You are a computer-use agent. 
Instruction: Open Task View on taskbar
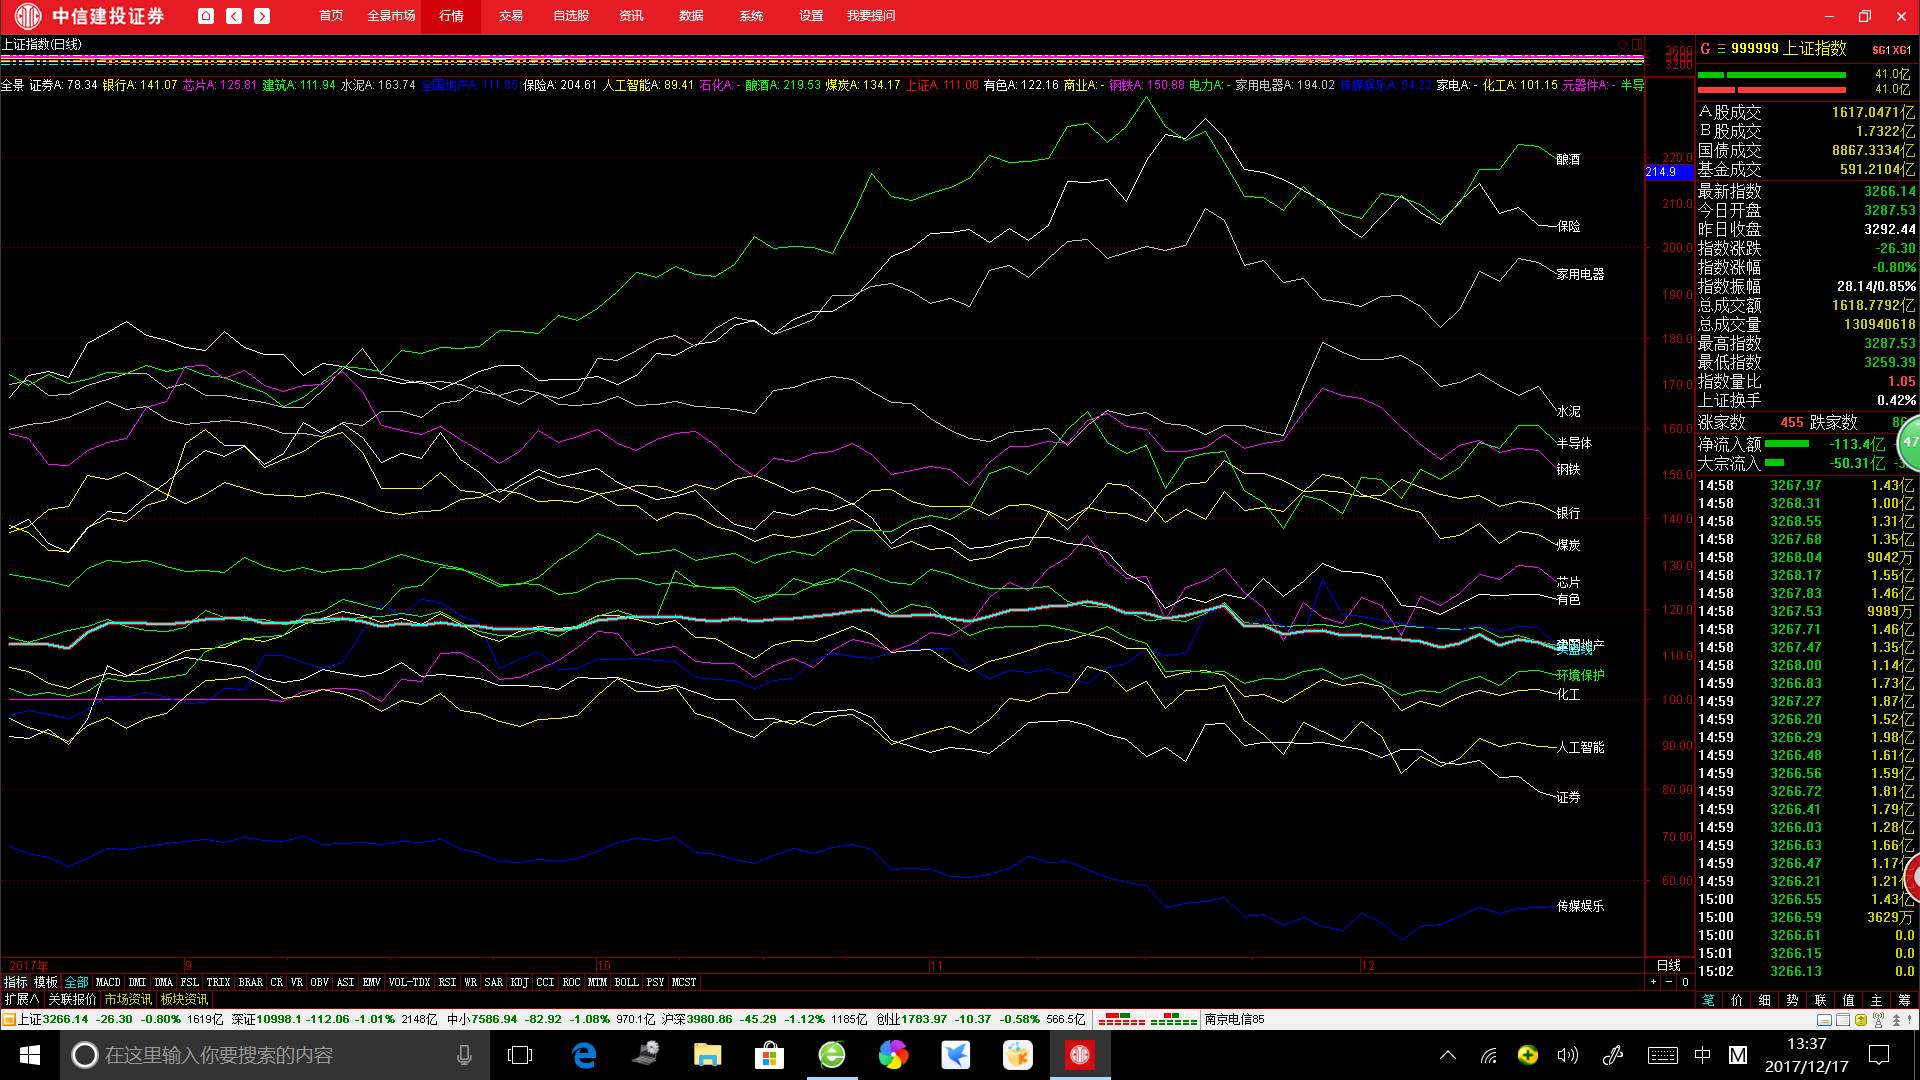pos(520,1055)
